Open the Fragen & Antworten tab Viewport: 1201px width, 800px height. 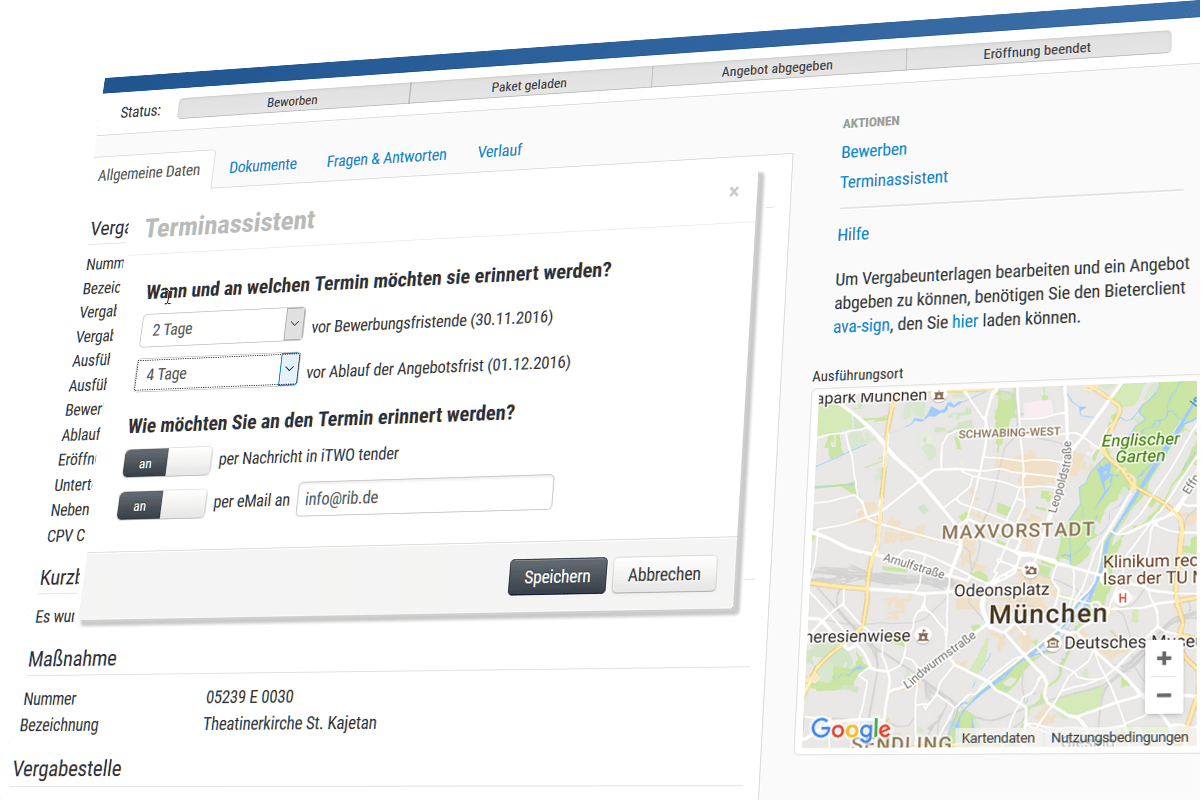click(387, 158)
